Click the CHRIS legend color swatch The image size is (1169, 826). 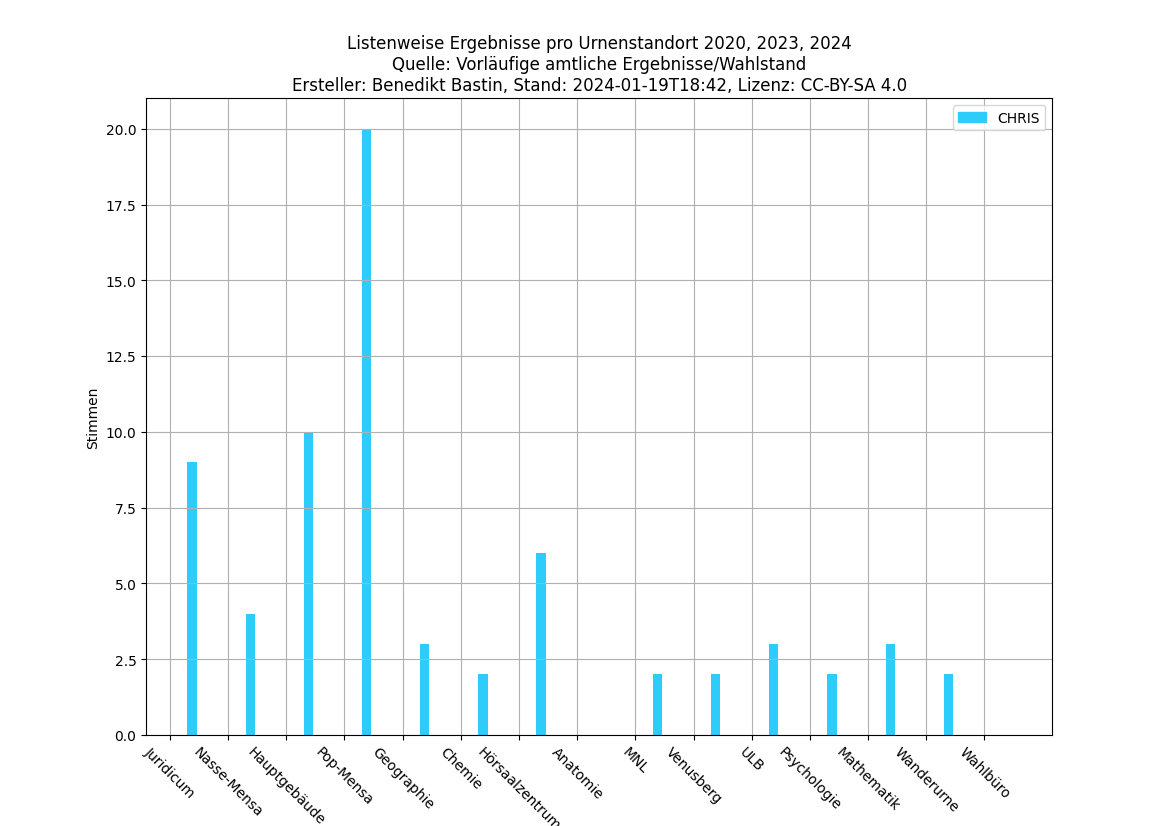pos(971,118)
